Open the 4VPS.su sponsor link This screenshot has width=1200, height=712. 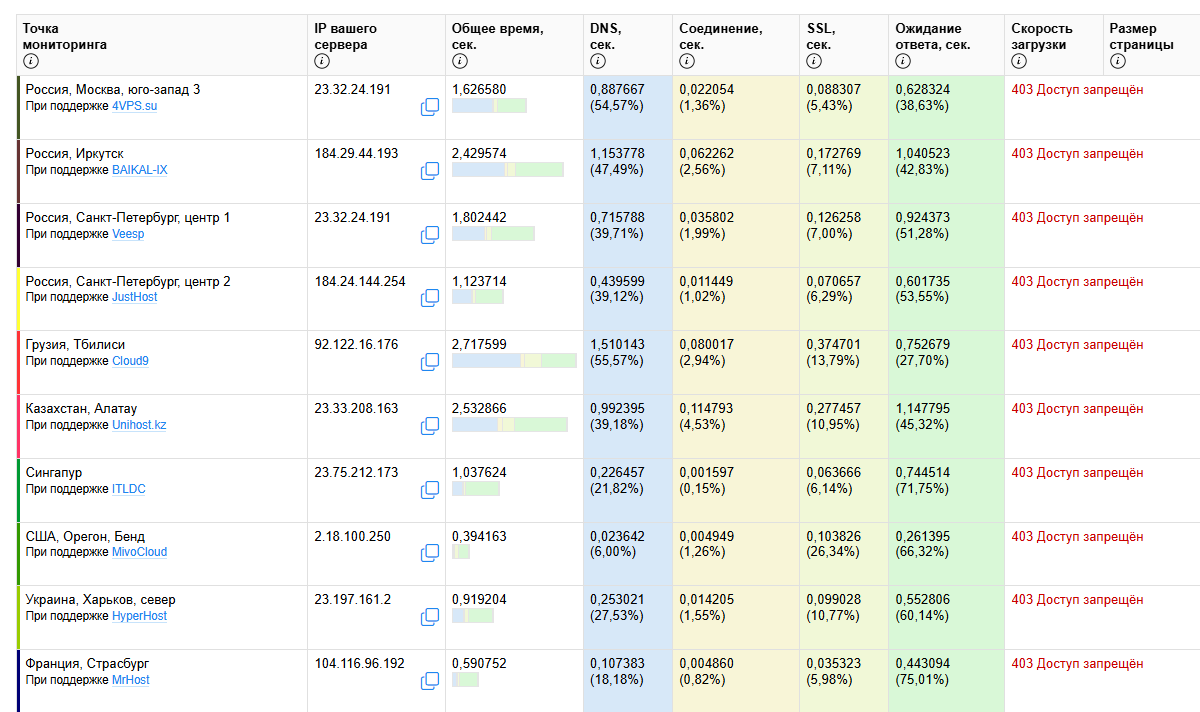coord(134,106)
